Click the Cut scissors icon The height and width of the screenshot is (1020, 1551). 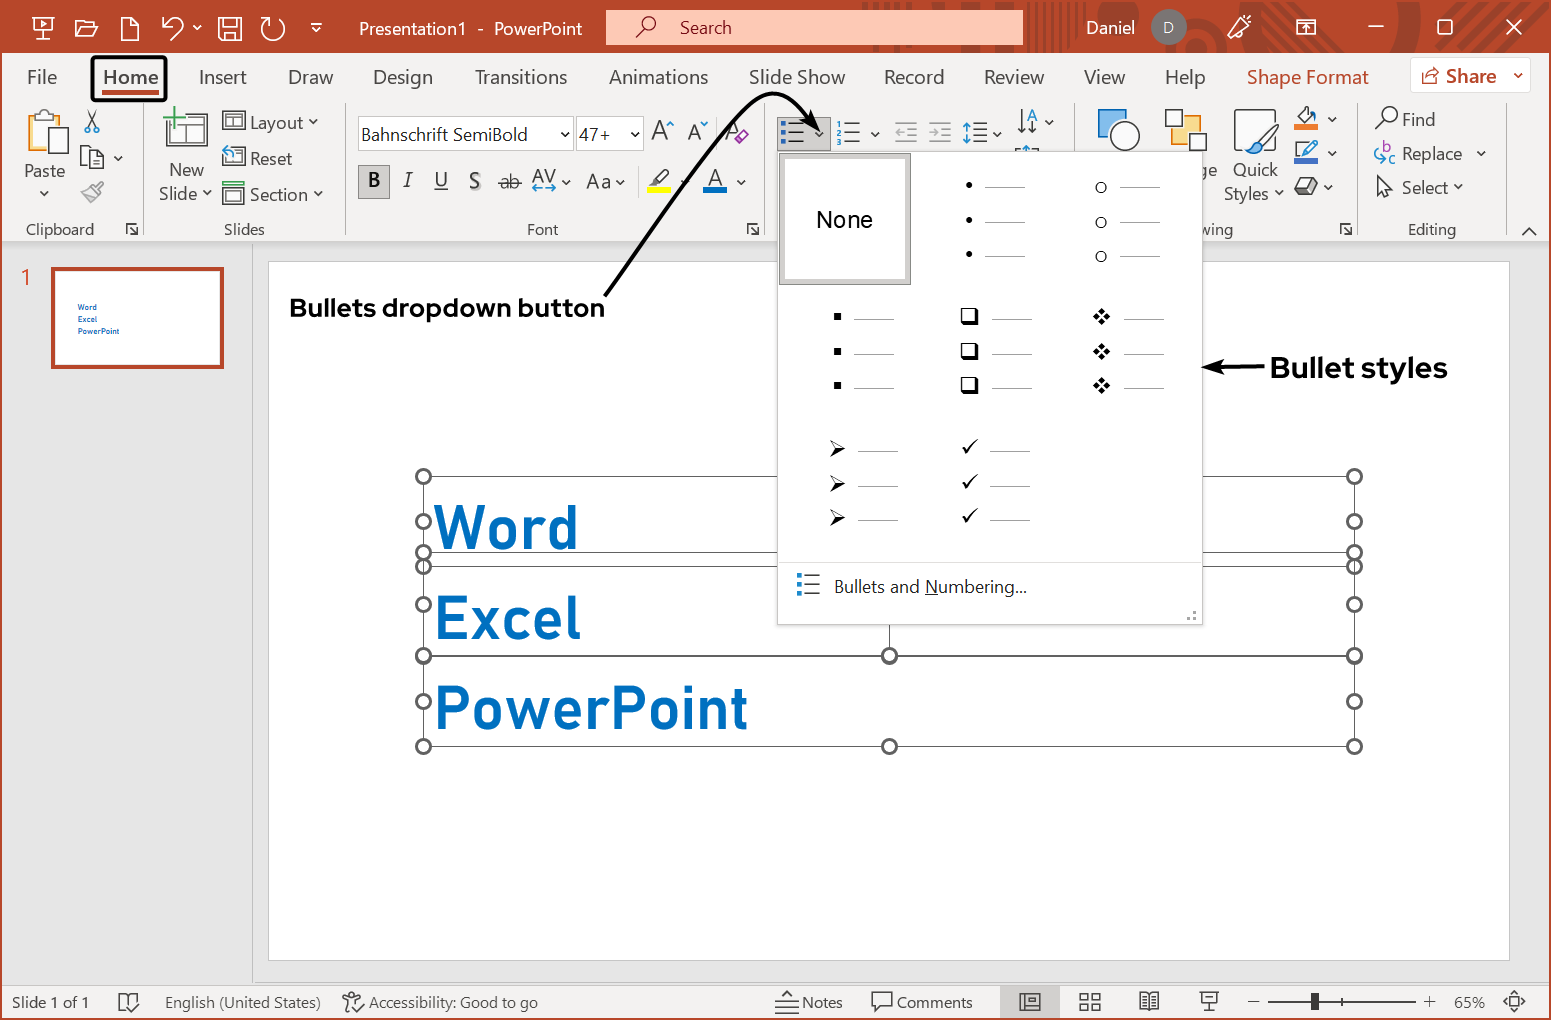(x=92, y=122)
